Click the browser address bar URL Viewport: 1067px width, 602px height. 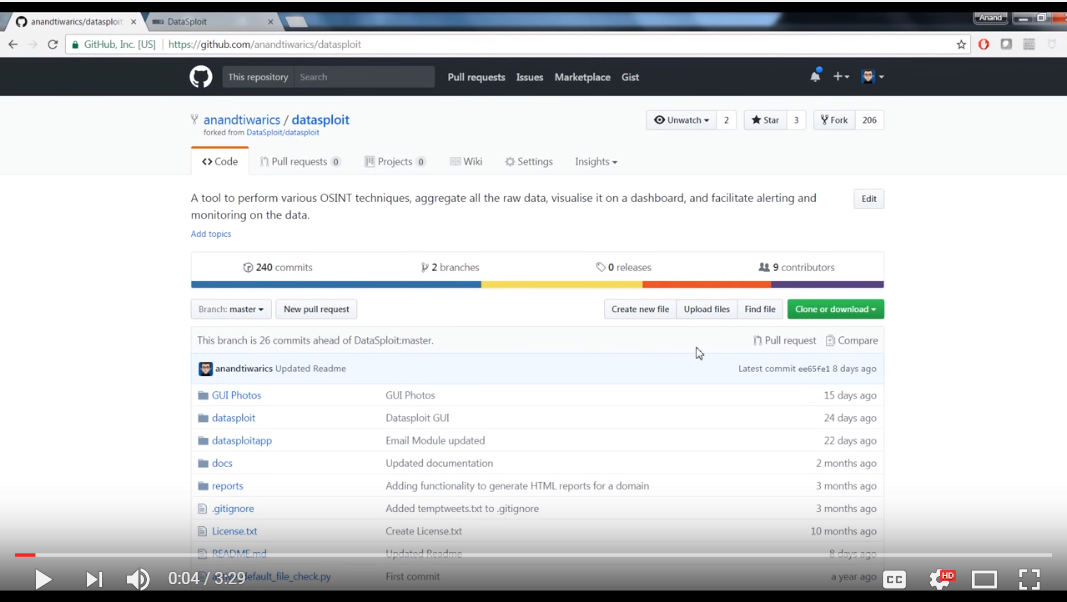[265, 44]
